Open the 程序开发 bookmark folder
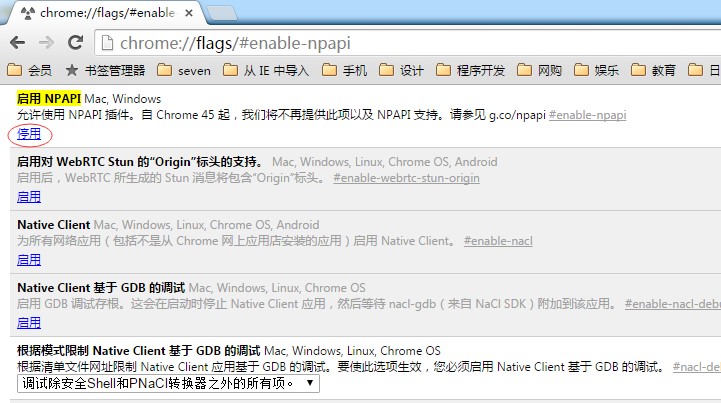 coord(470,70)
